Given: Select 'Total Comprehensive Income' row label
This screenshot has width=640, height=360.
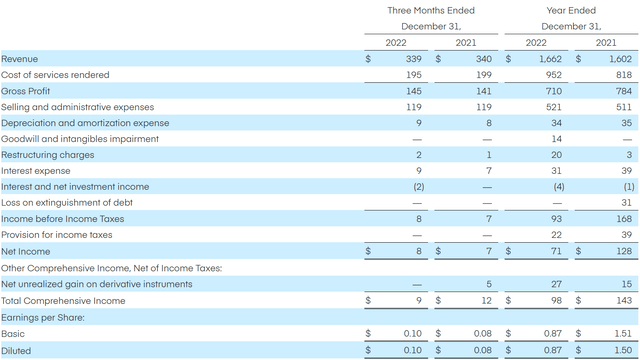Looking at the screenshot, I should (x=63, y=301).
